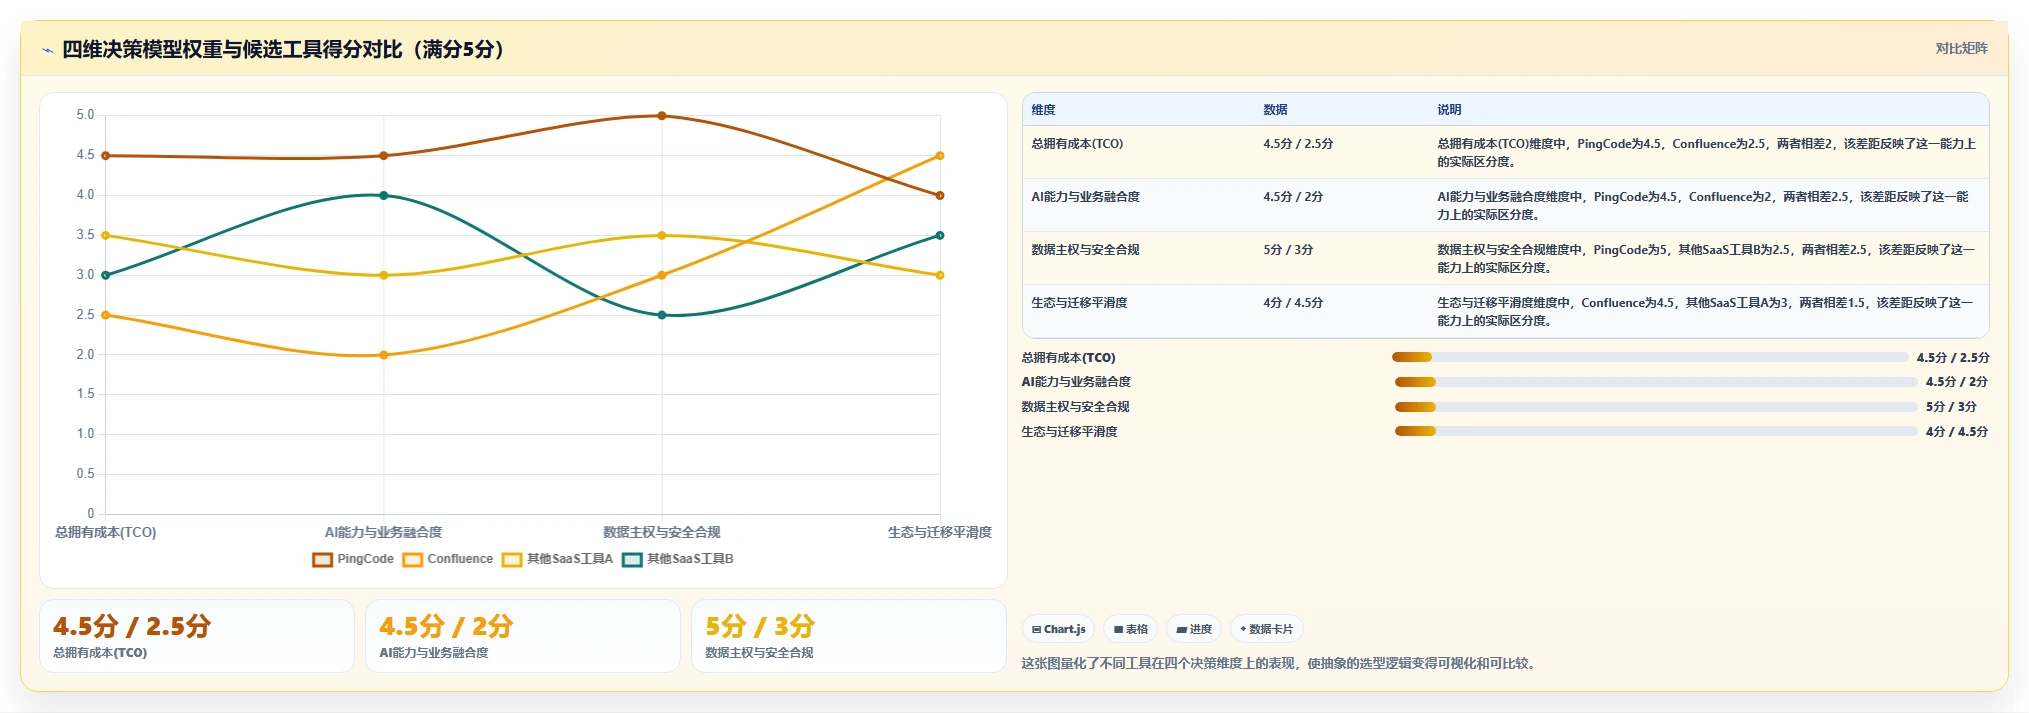This screenshot has width=2029, height=713.
Task: Click 其他SaaS工具B's 3.5 point at 生态与迁移平滑度
Action: click(940, 236)
